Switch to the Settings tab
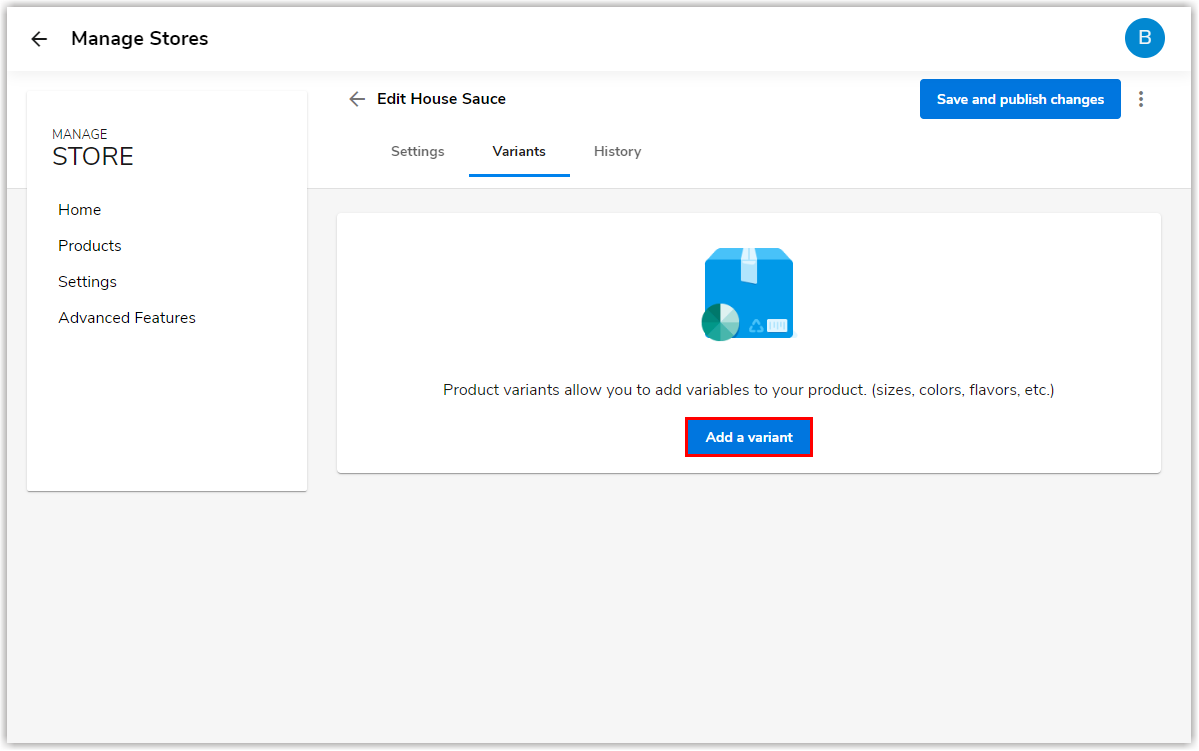The image size is (1199, 751). [x=418, y=151]
